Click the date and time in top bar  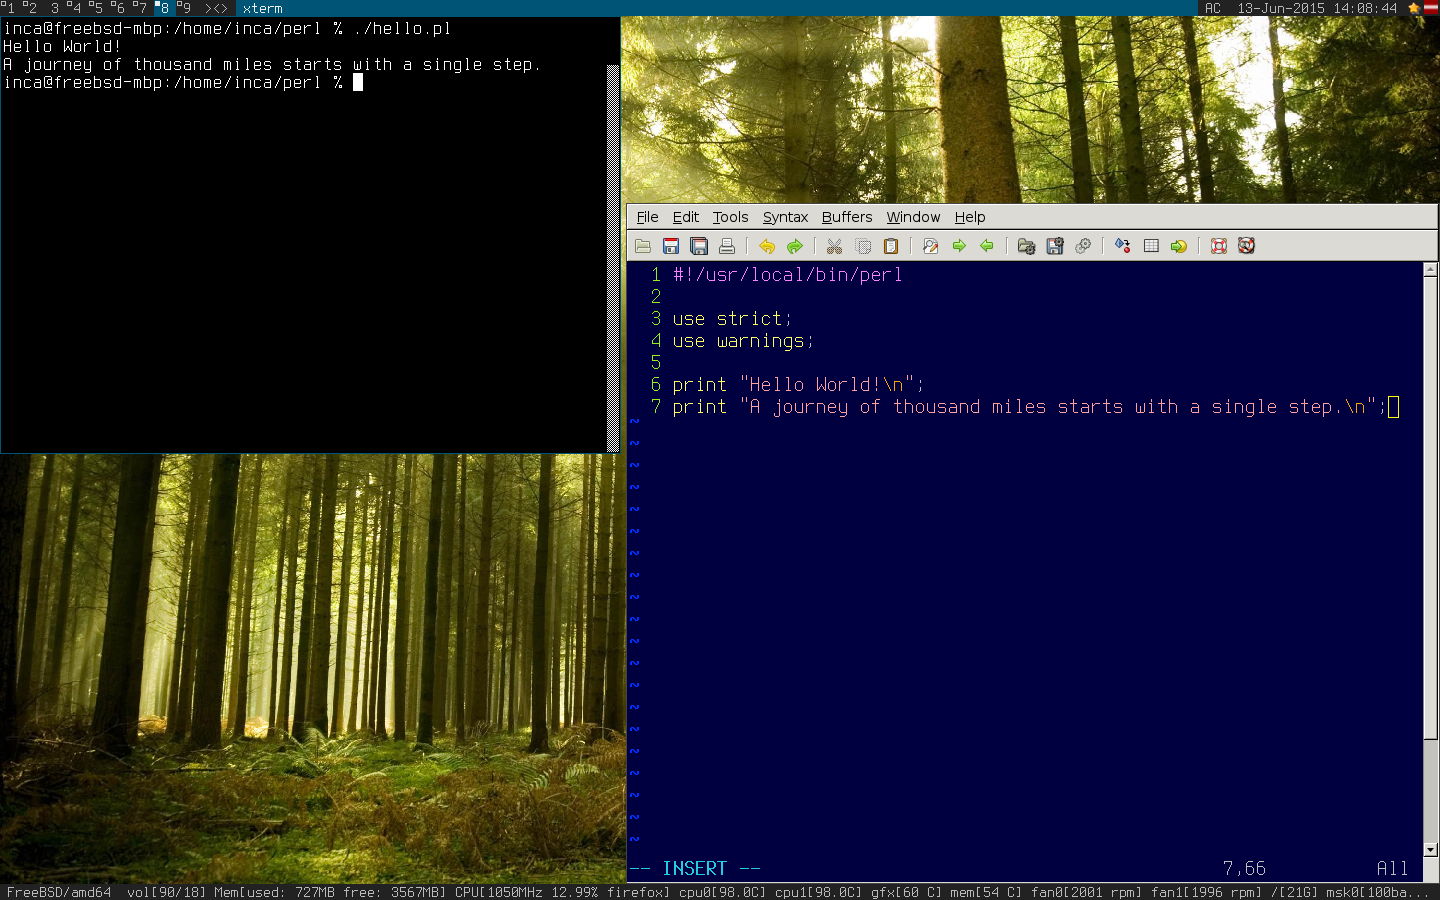coord(1317,8)
